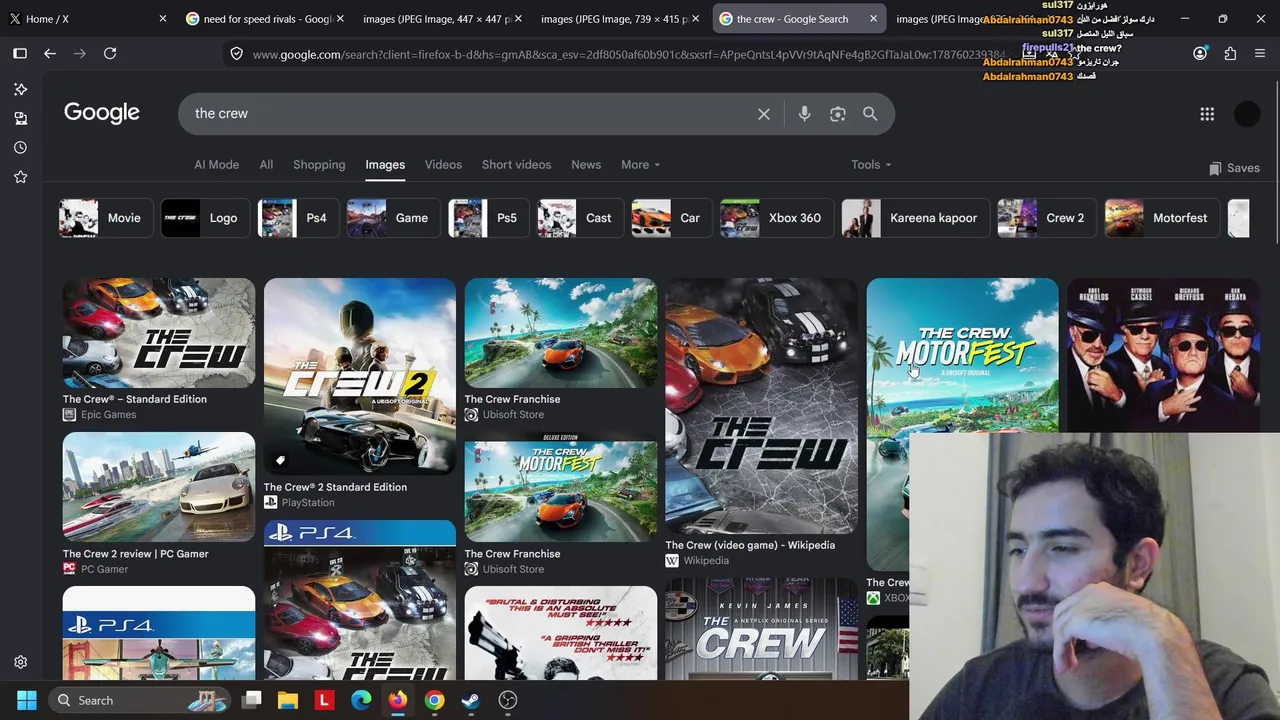The image size is (1280, 720).
Task: Toggle the Firefox sidebar panel button
Action: (x=20, y=53)
